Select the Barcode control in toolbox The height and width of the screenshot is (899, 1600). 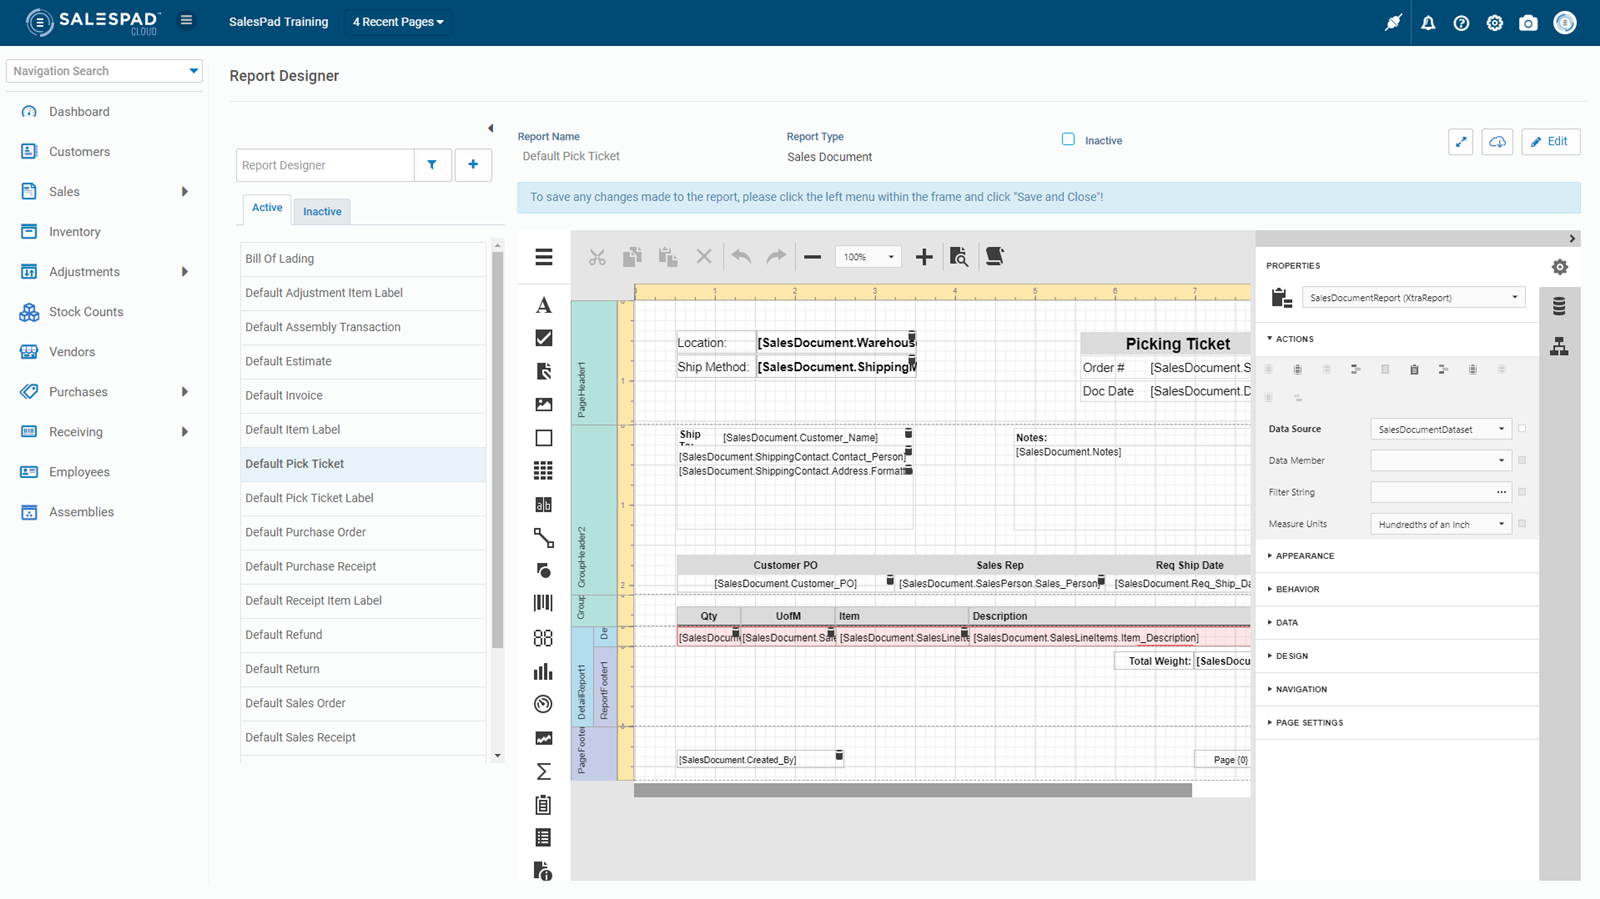point(543,603)
